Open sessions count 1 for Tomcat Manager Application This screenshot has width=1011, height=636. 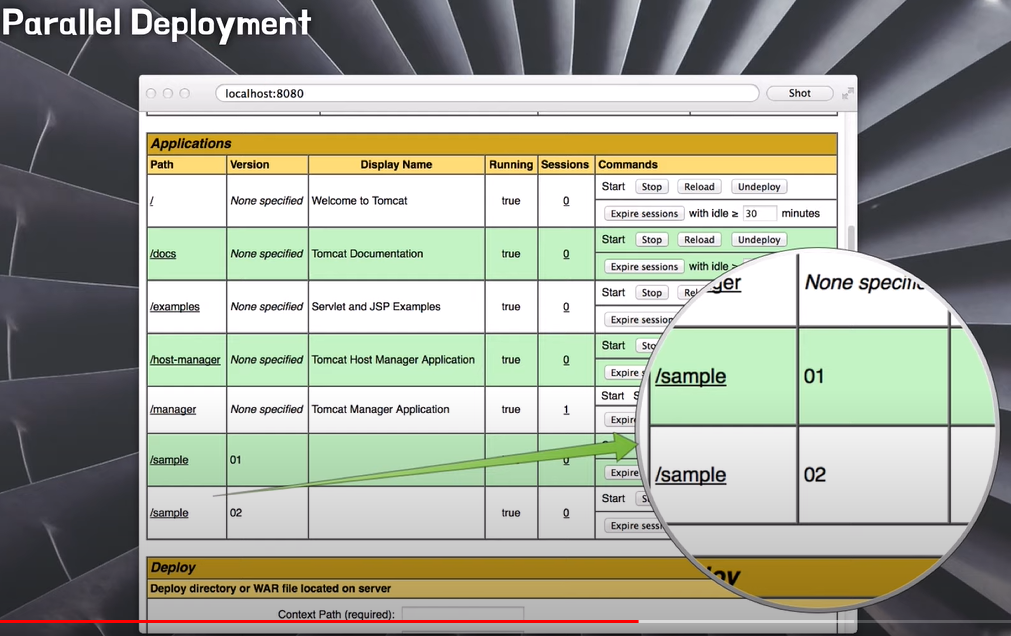566,409
